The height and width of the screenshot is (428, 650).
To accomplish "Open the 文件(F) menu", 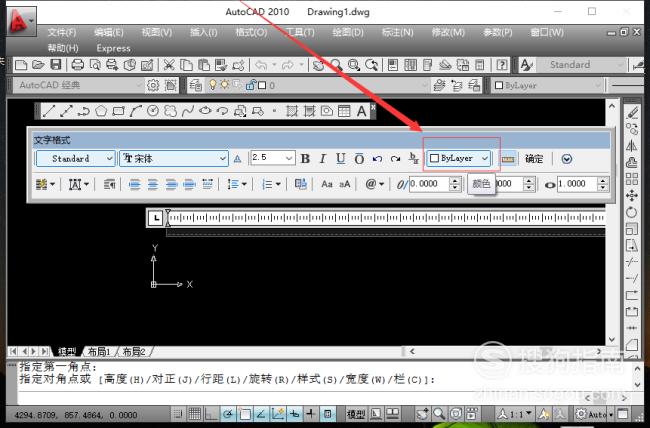I will 62,32.
